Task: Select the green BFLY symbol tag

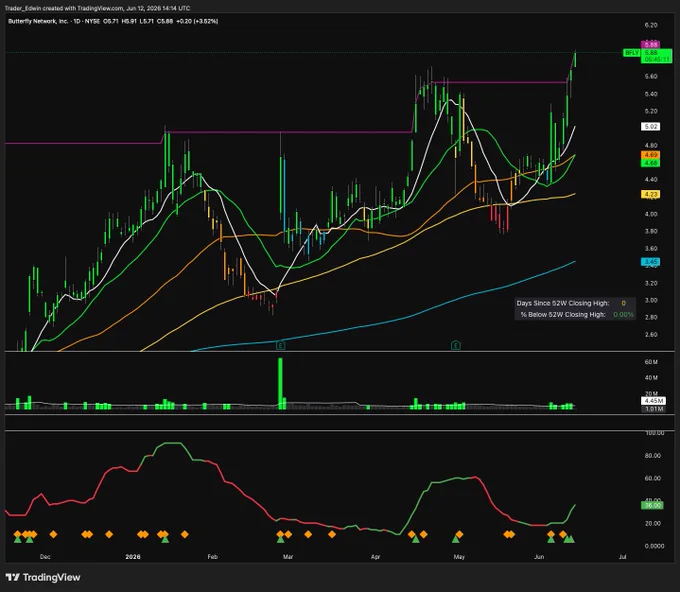Action: (631, 53)
